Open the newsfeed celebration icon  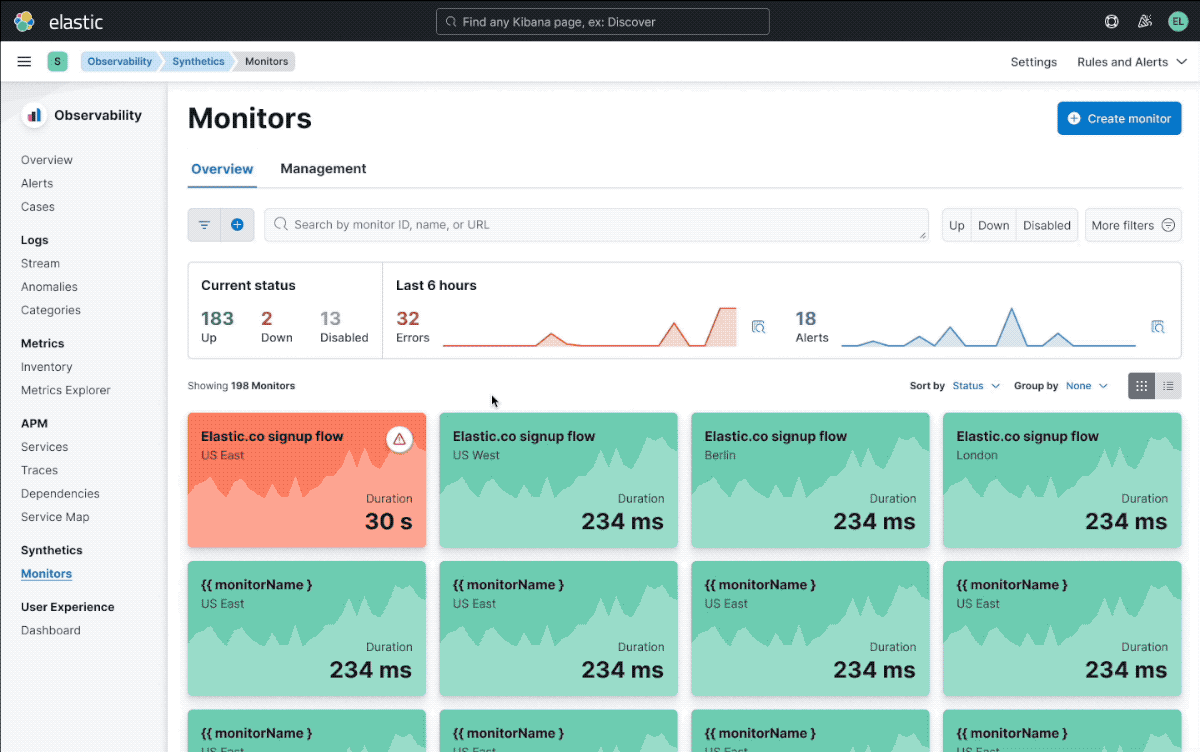[1145, 21]
